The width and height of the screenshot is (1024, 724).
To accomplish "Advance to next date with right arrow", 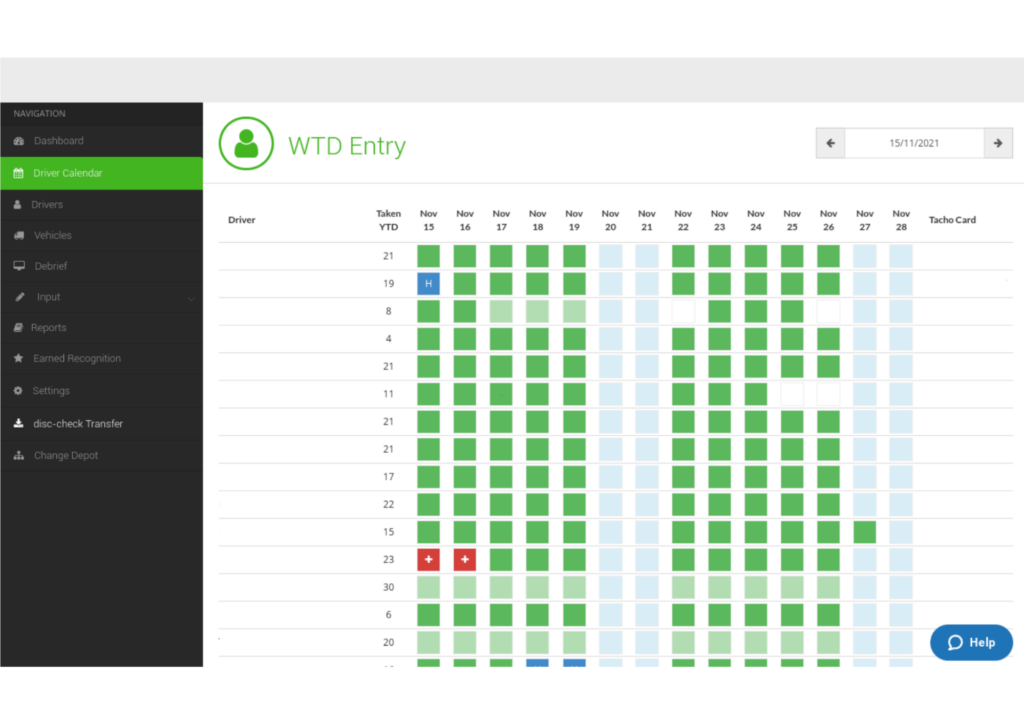I will coord(997,143).
